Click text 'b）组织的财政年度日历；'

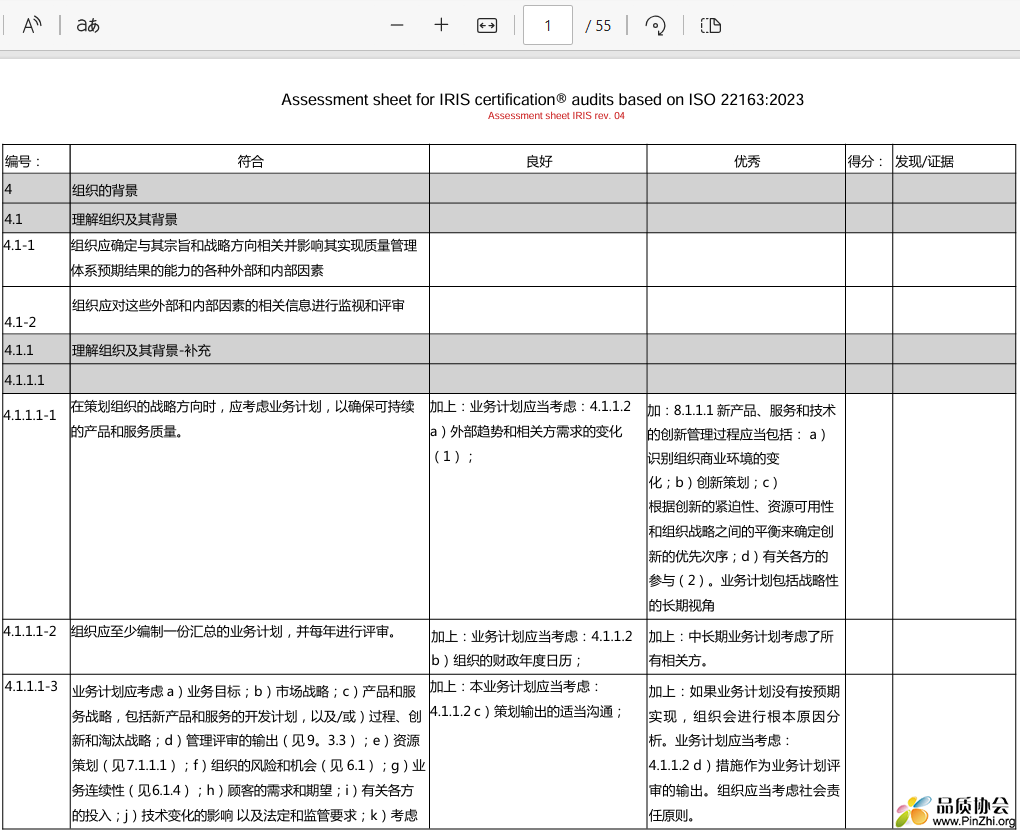[x=507, y=661]
